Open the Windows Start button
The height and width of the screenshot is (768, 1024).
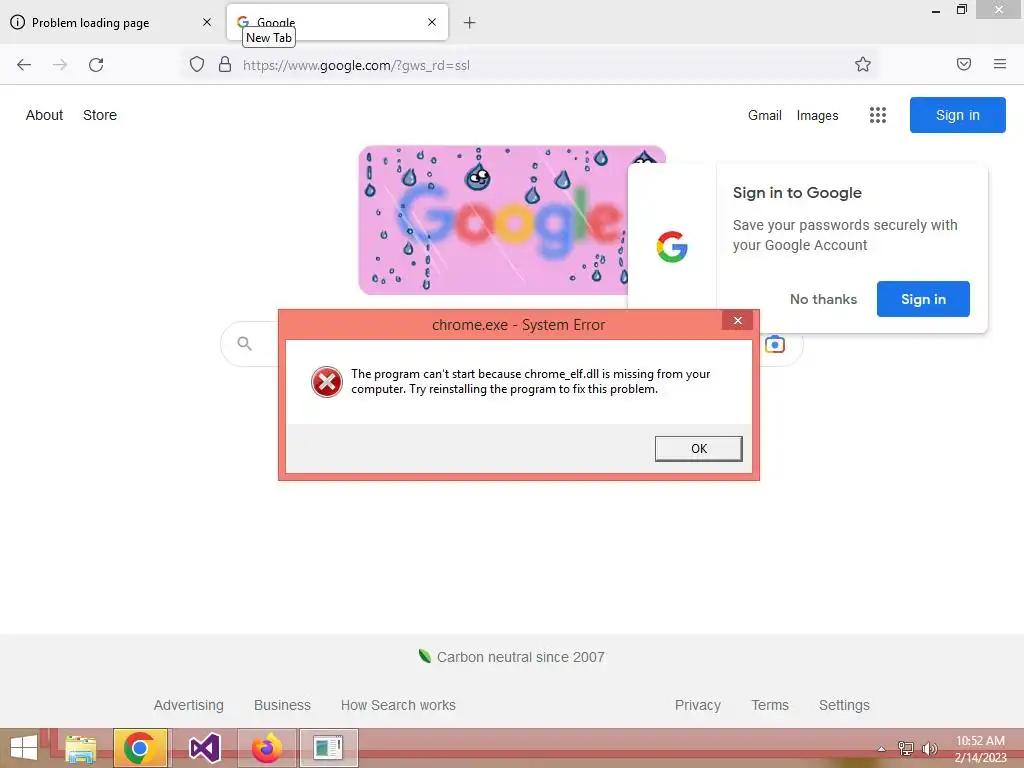click(24, 748)
